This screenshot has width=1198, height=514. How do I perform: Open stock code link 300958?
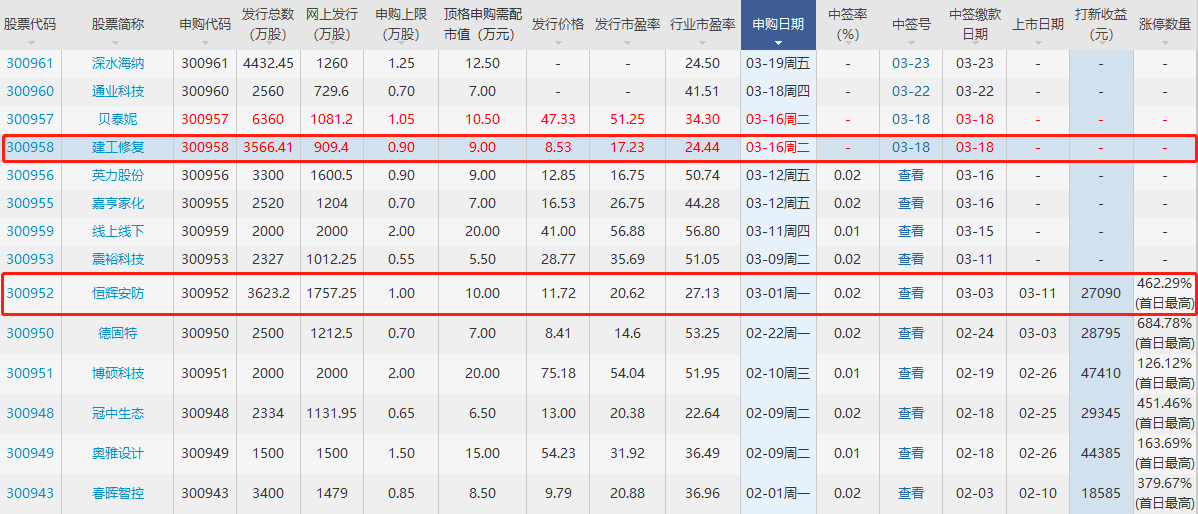[30, 147]
